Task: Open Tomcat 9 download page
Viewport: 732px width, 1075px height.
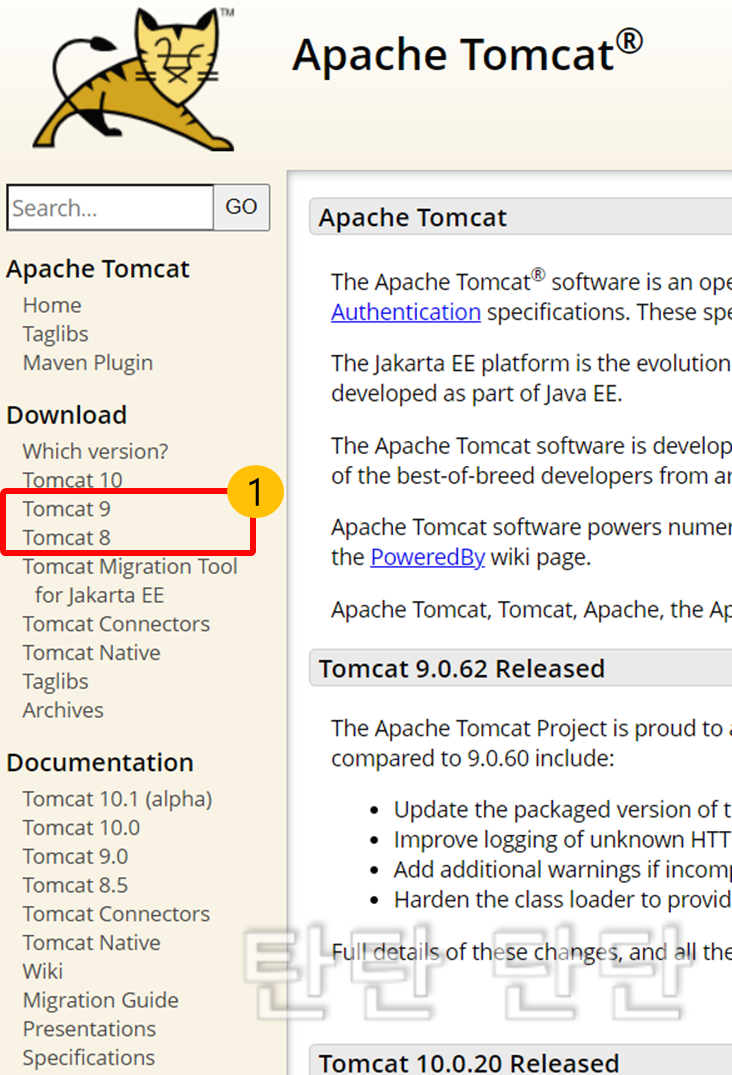Action: tap(66, 509)
